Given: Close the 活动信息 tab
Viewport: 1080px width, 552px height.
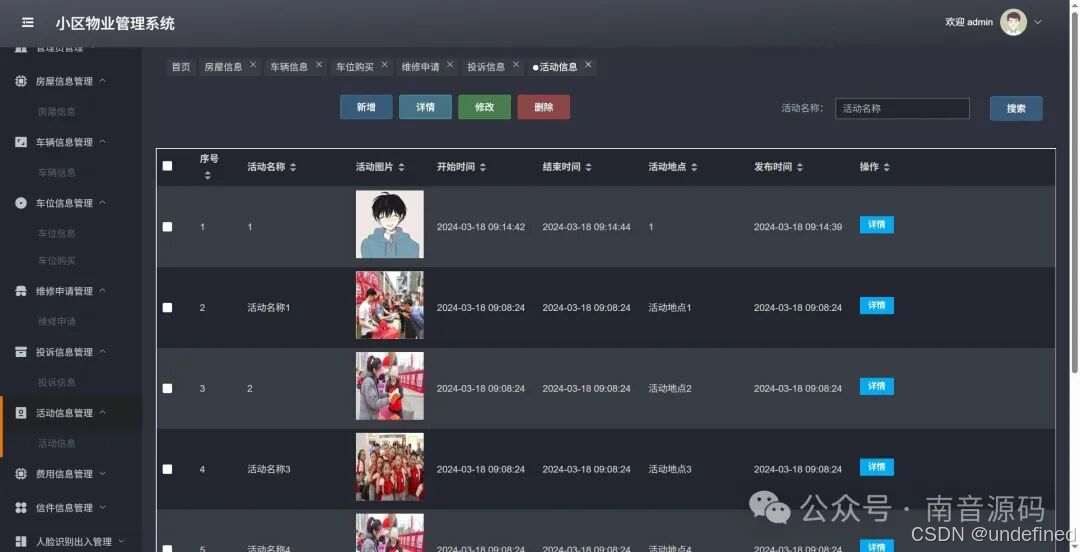Looking at the screenshot, I should [588, 64].
